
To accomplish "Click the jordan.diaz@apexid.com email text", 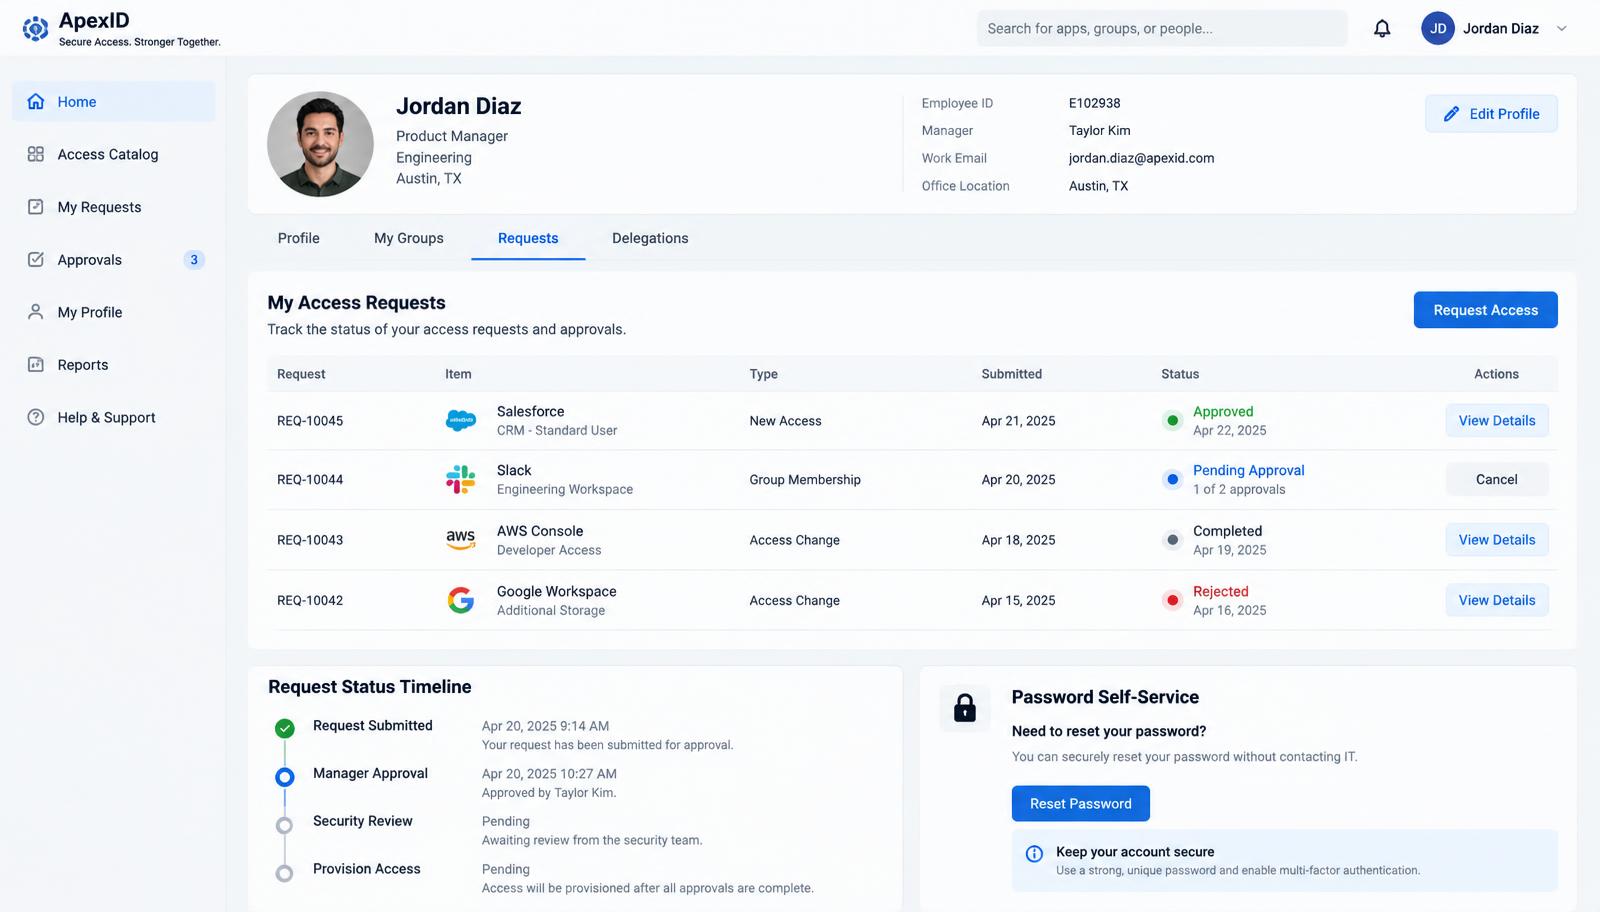I will pos(1141,158).
